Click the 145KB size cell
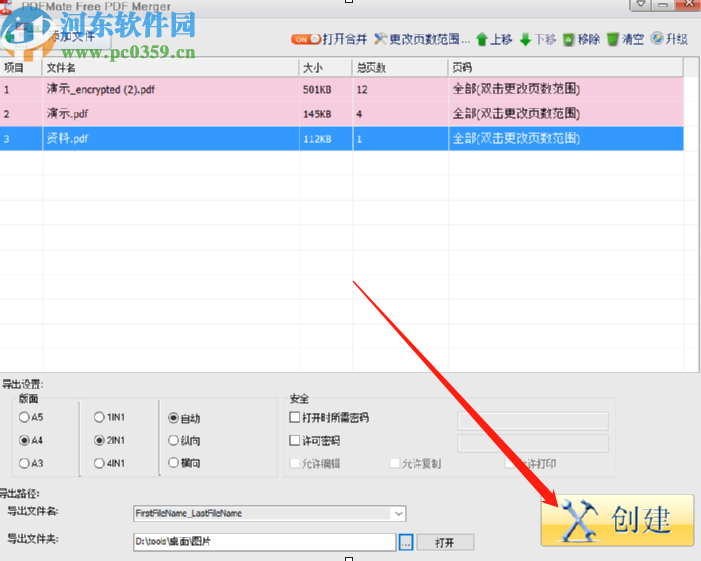This screenshot has width=701, height=561. 326,114
